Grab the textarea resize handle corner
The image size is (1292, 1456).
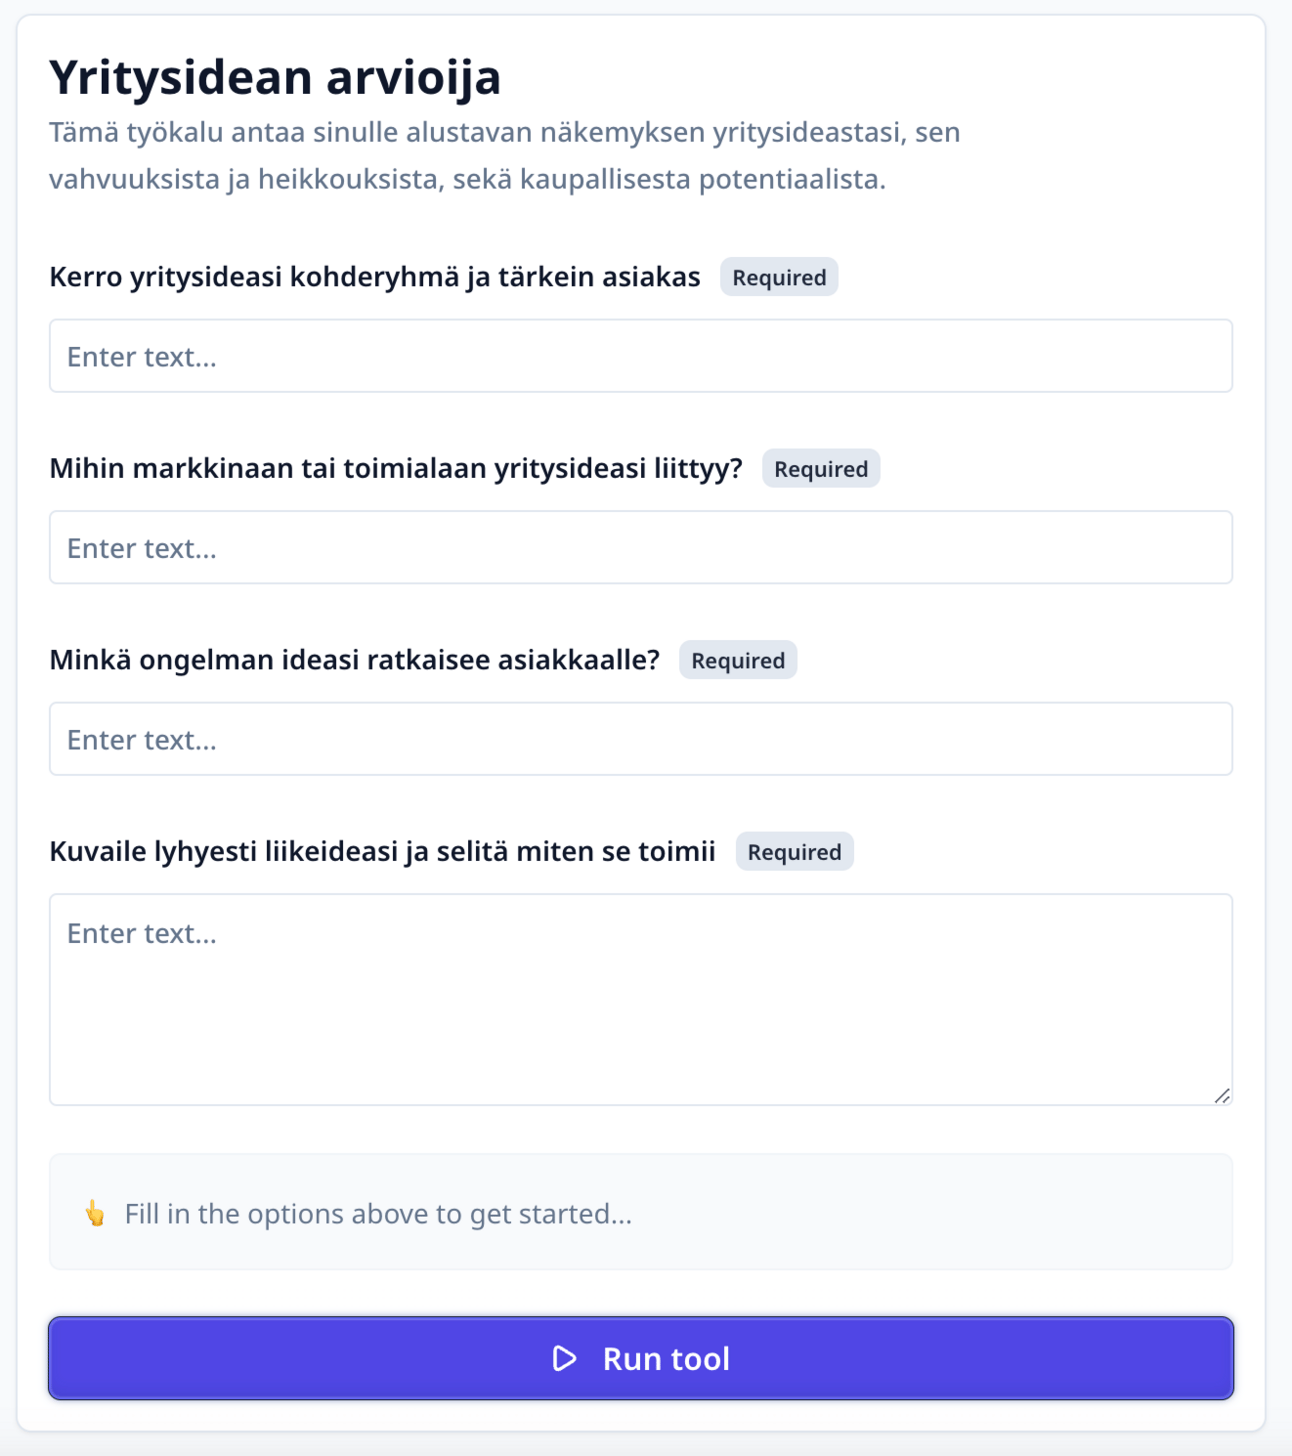tap(1222, 1096)
